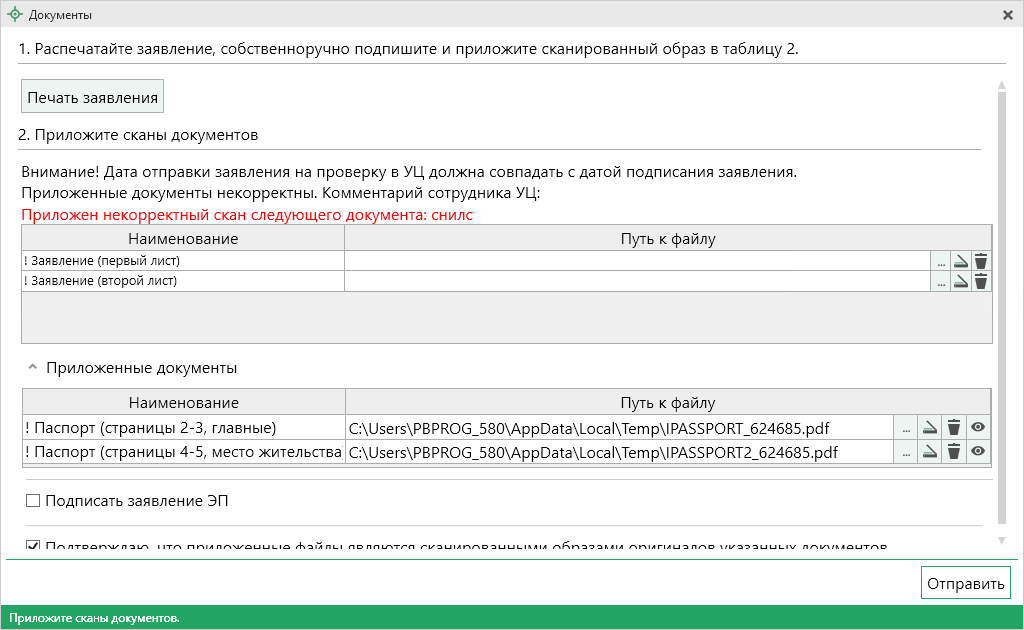Scan Паспорт (страницы 4-5) document

(x=929, y=453)
